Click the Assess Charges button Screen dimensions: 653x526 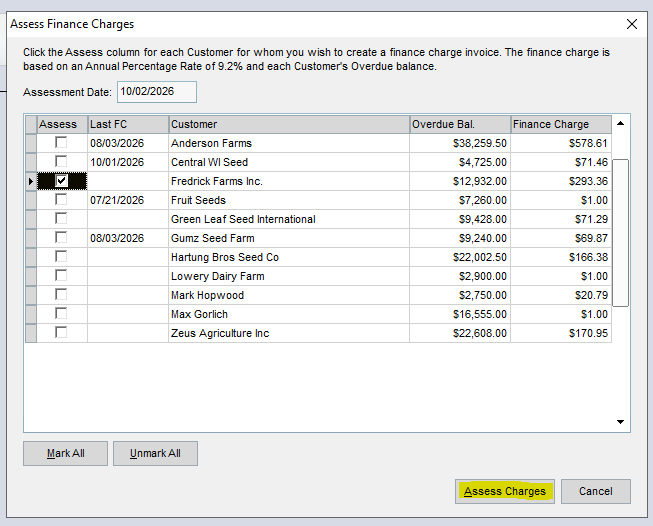505,491
